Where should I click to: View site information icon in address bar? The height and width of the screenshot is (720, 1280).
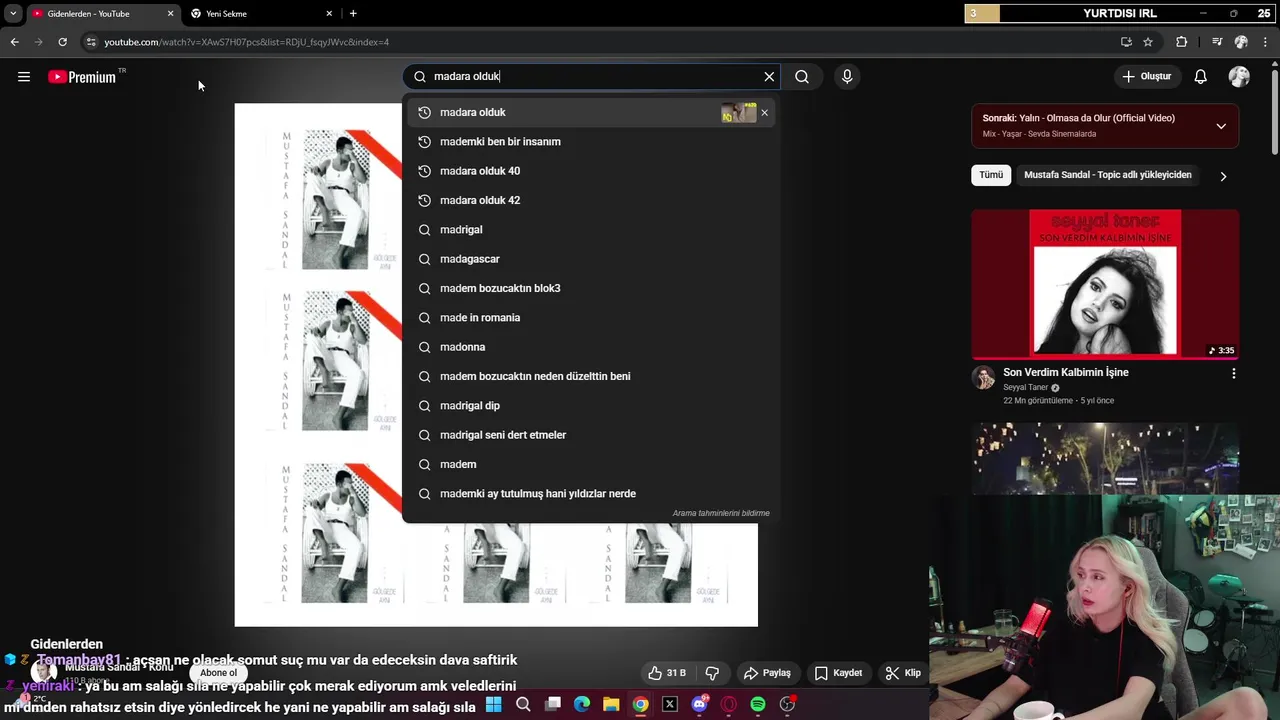click(x=91, y=42)
